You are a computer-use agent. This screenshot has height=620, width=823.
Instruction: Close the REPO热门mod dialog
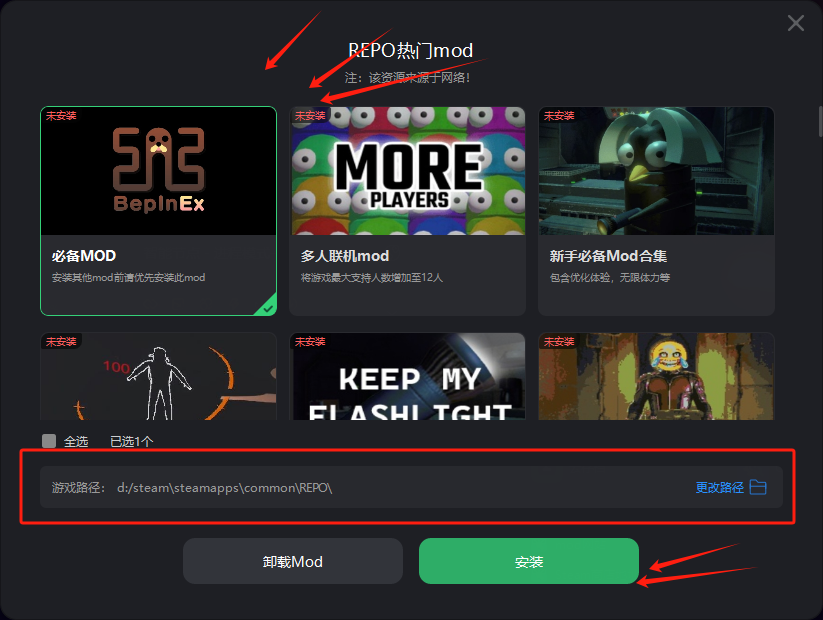point(796,23)
